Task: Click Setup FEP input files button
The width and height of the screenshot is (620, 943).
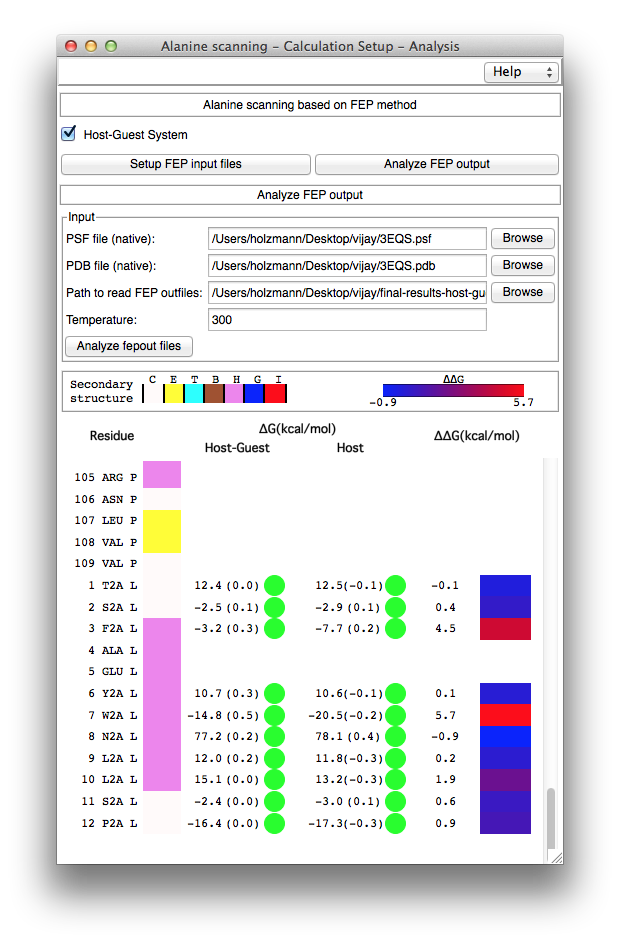Action: coord(186,164)
